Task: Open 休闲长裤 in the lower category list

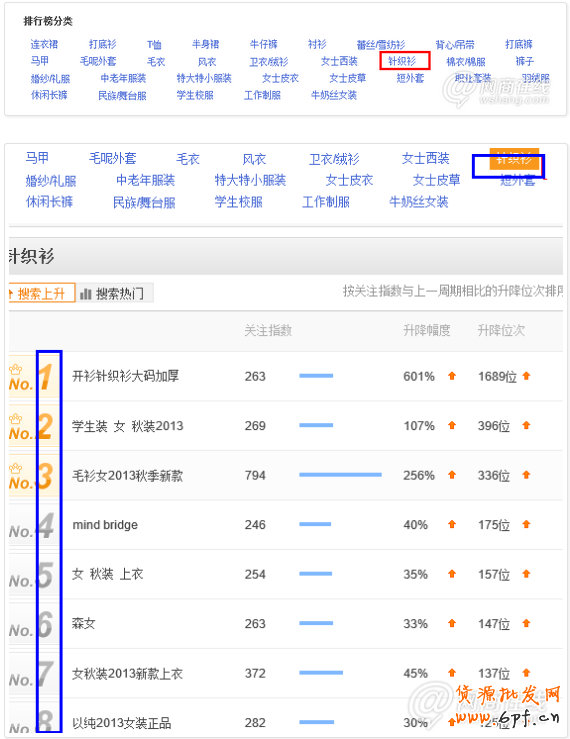Action: pyautogui.click(x=50, y=202)
